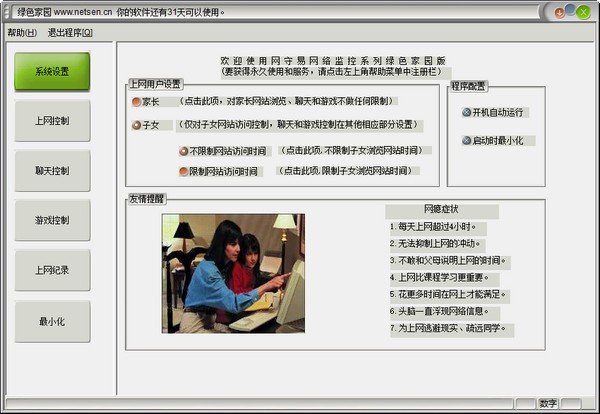Click the orange minimize button in title bar

coord(562,11)
